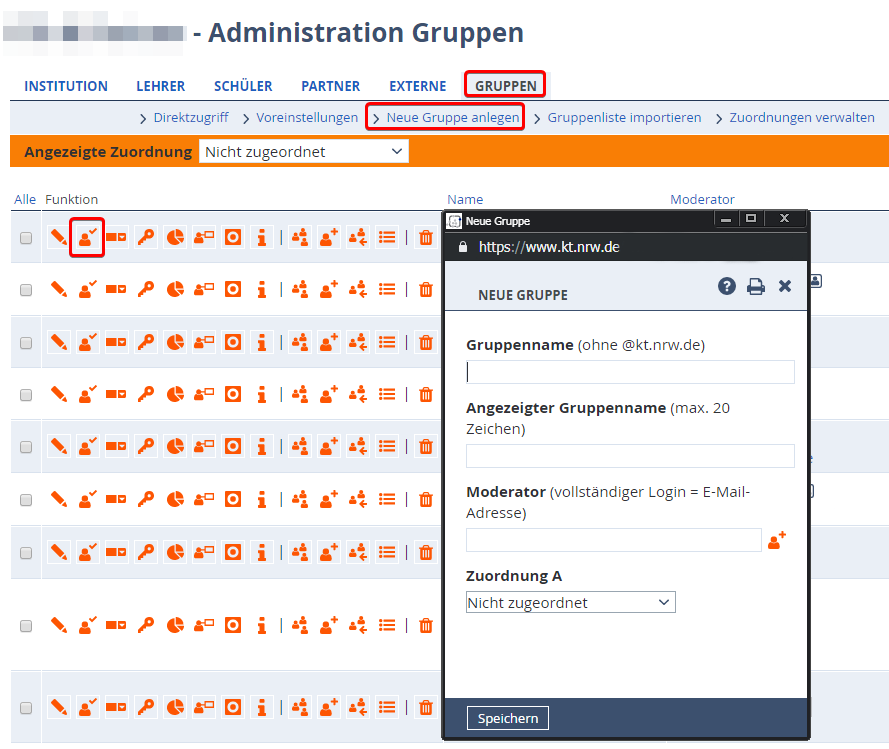Image resolution: width=889 pixels, height=749 pixels.
Task: Click the pencil edit icon in first row
Action: (x=59, y=237)
